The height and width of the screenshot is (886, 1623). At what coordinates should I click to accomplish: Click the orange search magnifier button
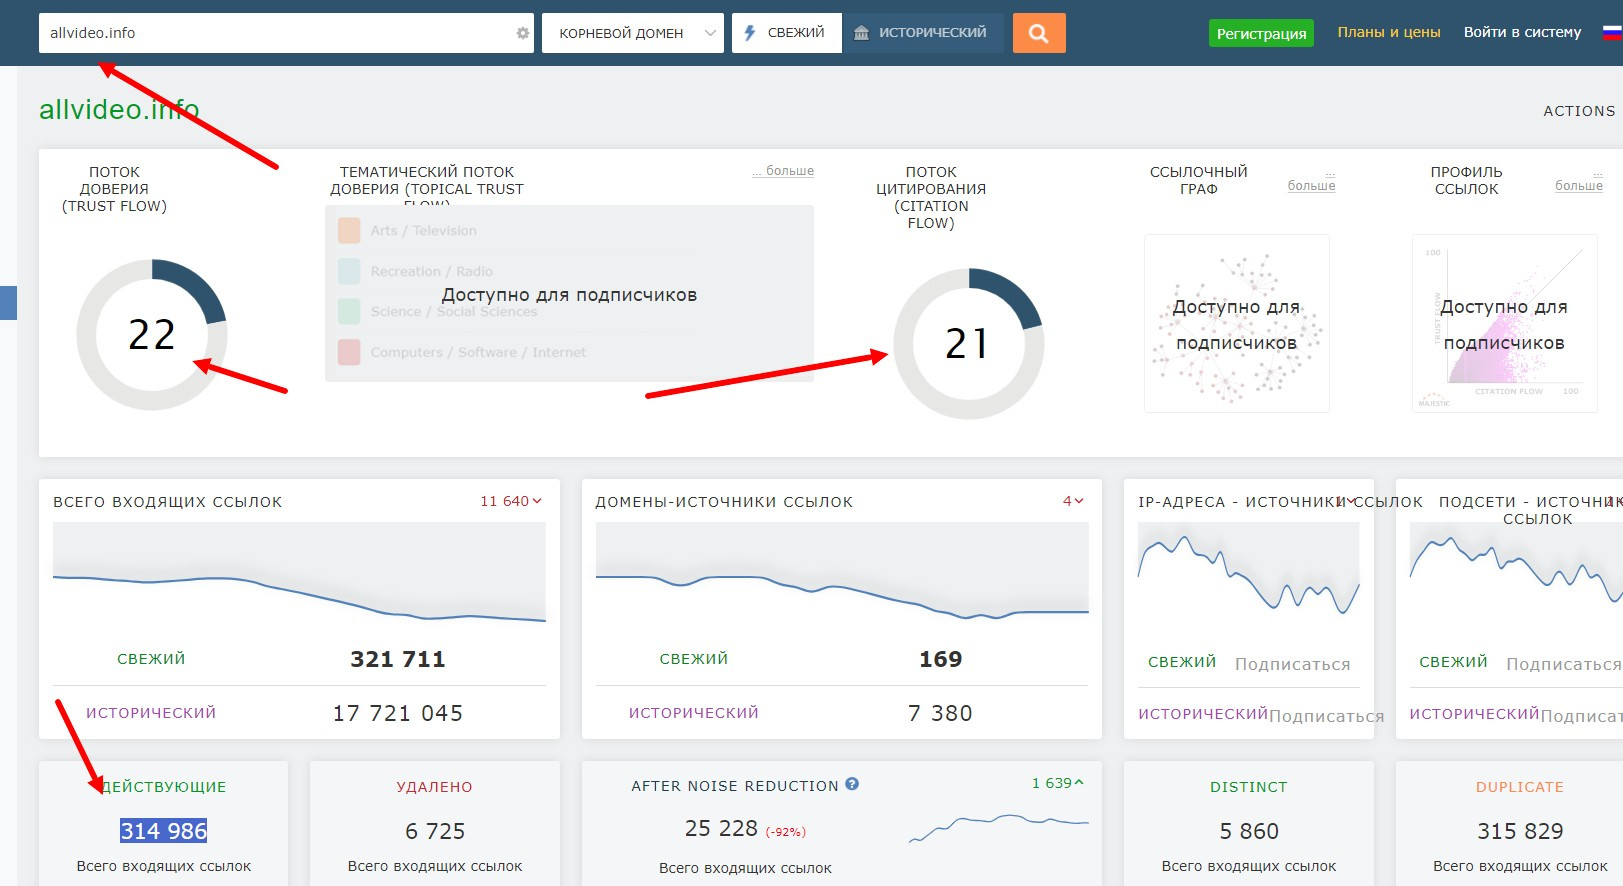click(1039, 33)
